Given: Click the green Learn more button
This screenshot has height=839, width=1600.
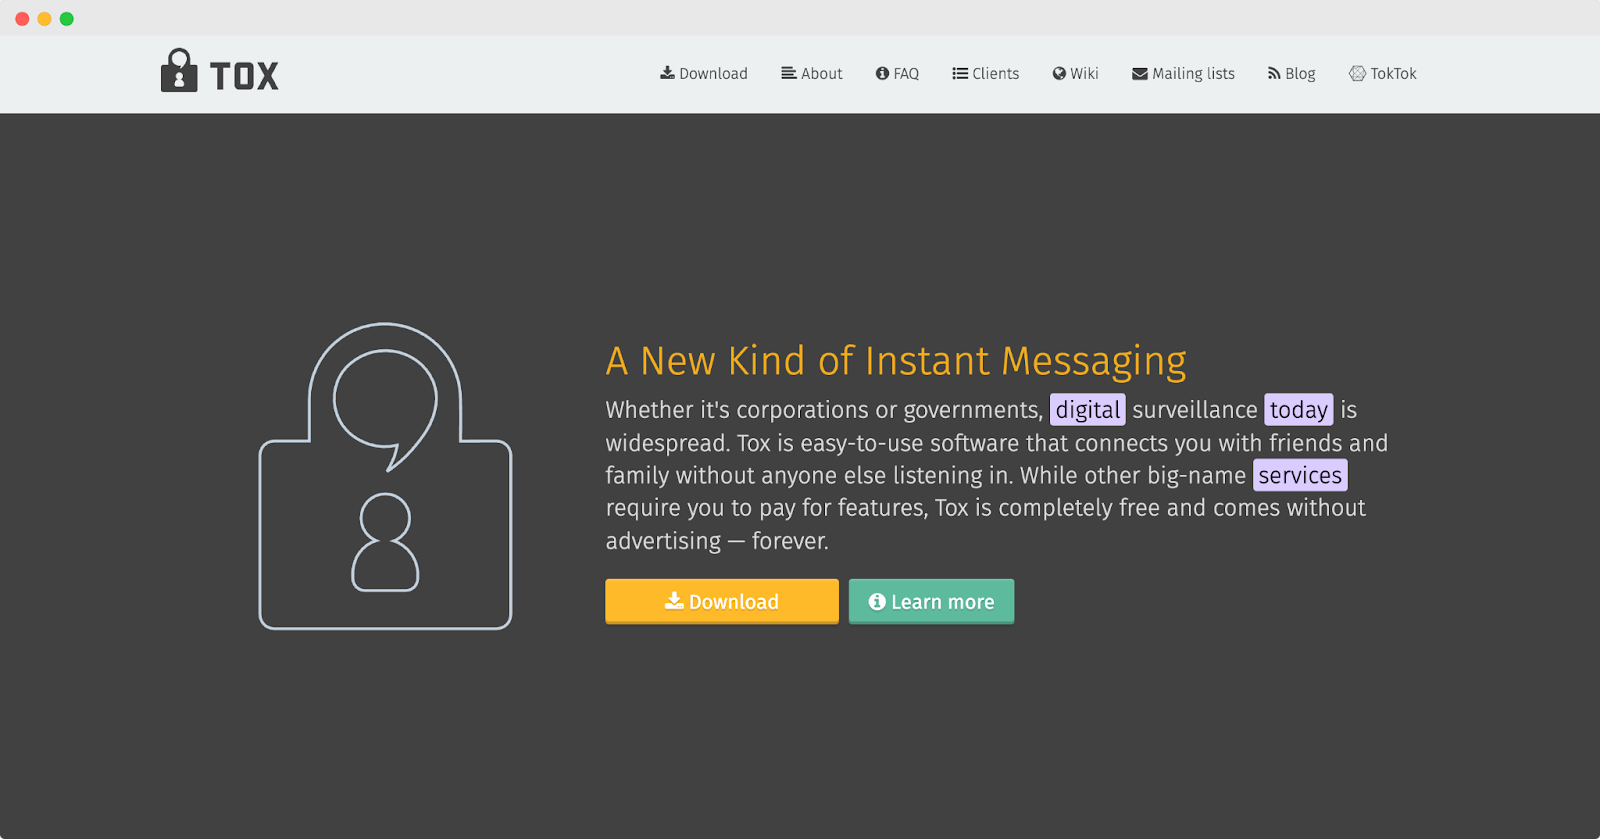Looking at the screenshot, I should [931, 601].
